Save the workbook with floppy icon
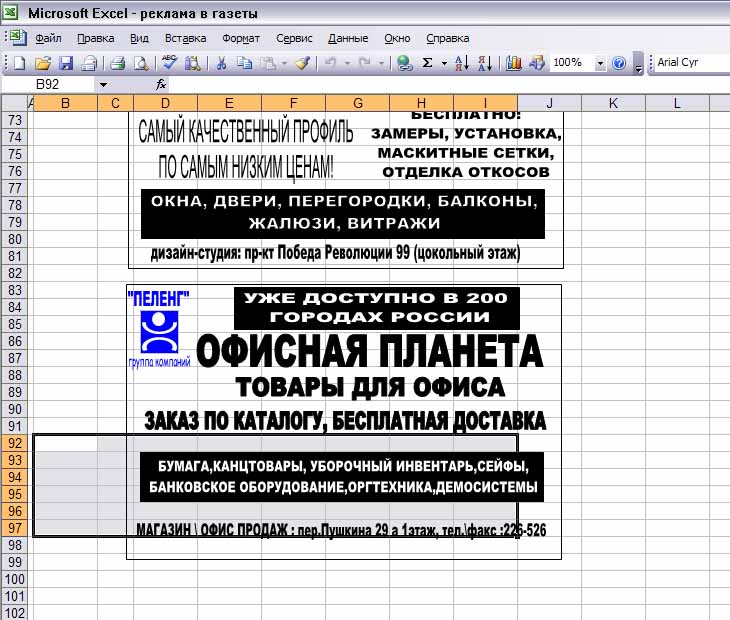The width and height of the screenshot is (730, 620). [x=66, y=63]
